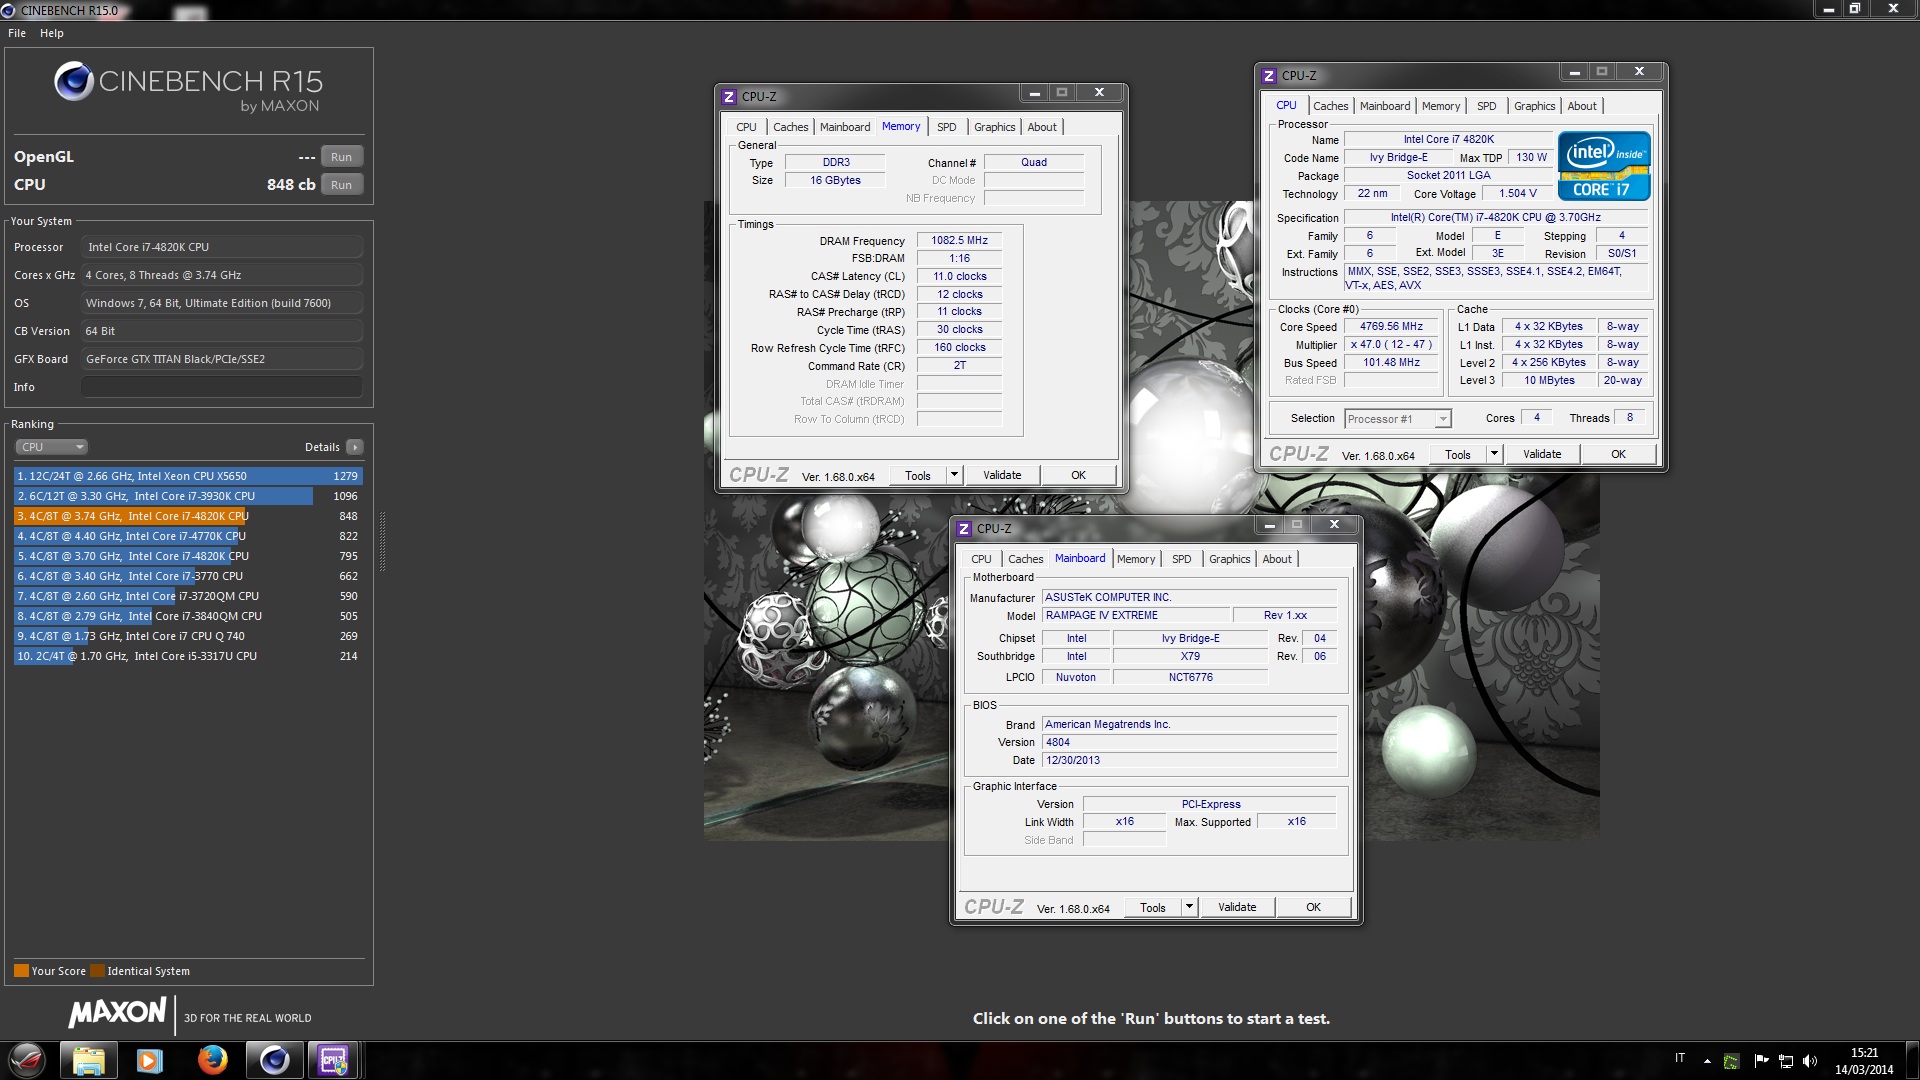Open Action Center flag icon in tray

[x=1760, y=1061]
